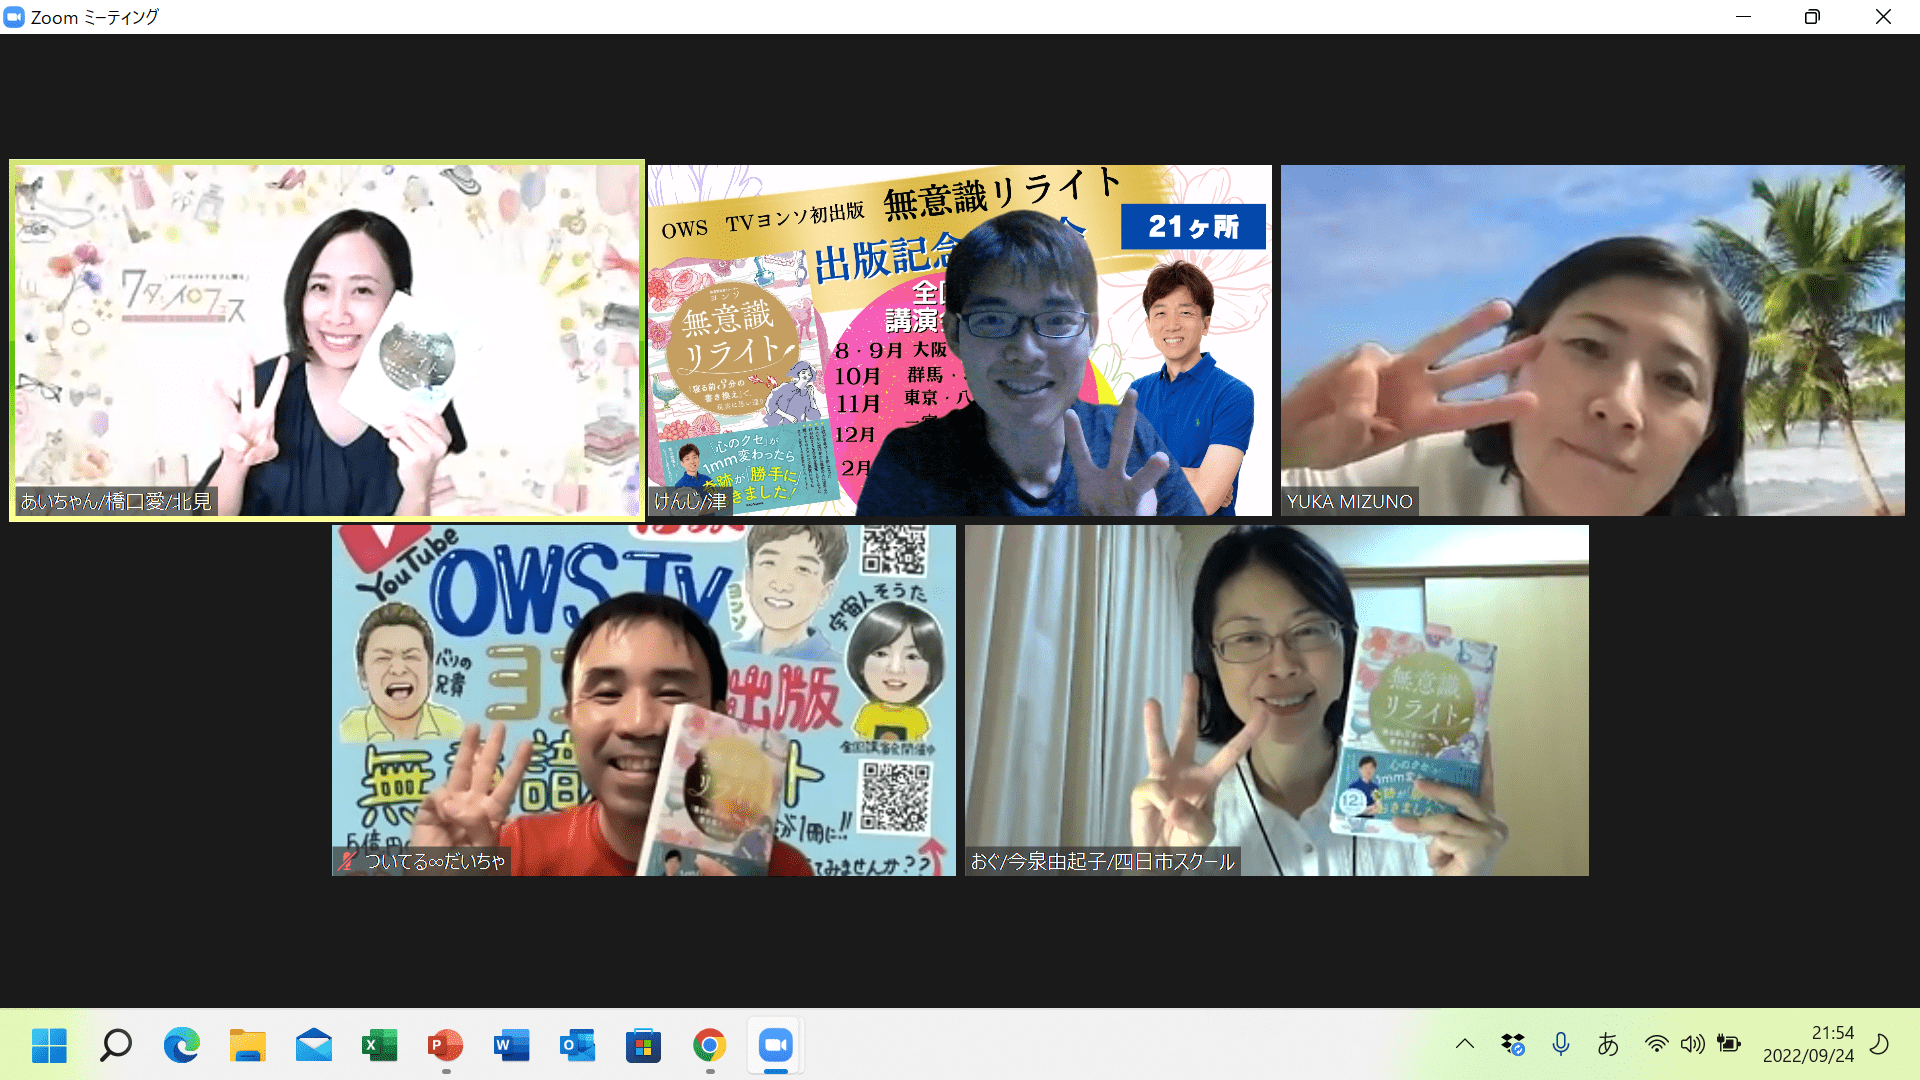Open speaker volume control

click(x=1692, y=1044)
